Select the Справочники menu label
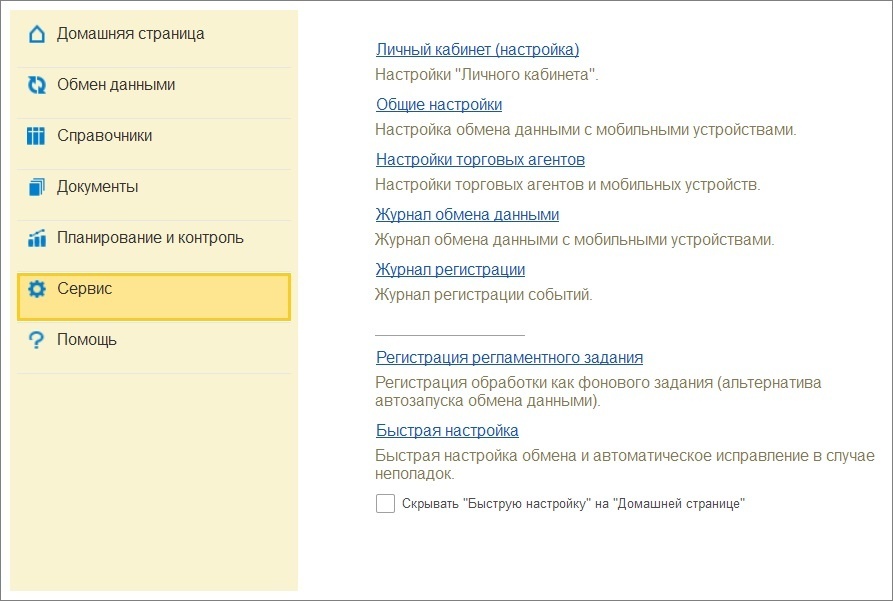893x601 pixels. [x=104, y=136]
